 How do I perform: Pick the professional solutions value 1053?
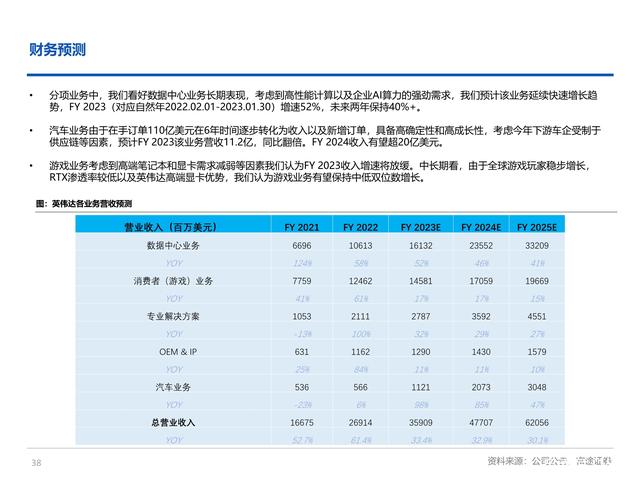(x=302, y=317)
